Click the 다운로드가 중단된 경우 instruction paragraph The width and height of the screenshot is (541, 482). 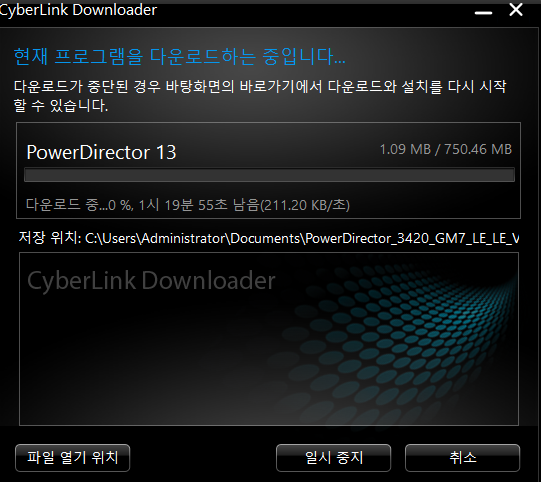coord(260,96)
